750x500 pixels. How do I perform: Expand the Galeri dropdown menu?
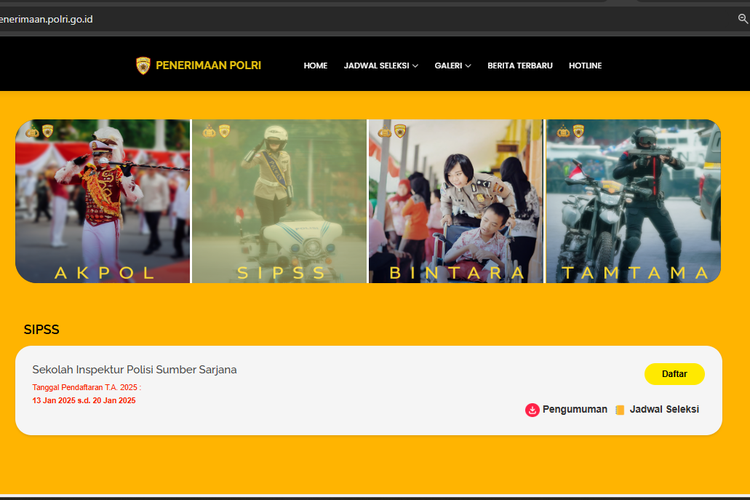(x=453, y=66)
